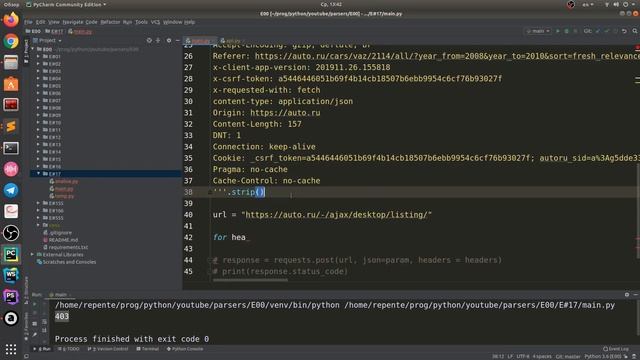Open Ubuntu Software from the dock
Image resolution: width=640 pixels, height=360 pixels.
point(11,84)
